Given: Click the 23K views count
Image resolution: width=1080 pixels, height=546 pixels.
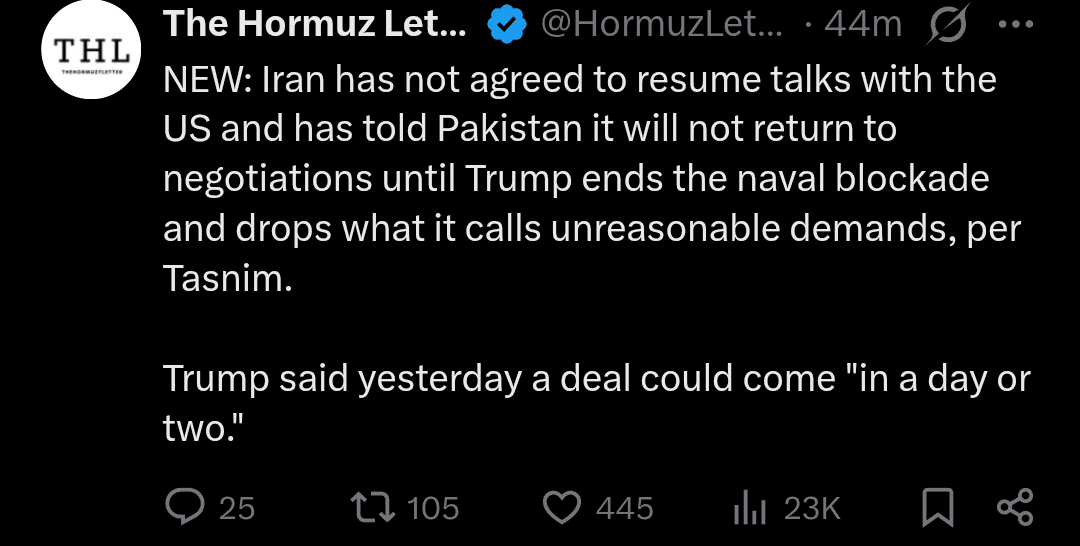Looking at the screenshot, I should tap(812, 509).
